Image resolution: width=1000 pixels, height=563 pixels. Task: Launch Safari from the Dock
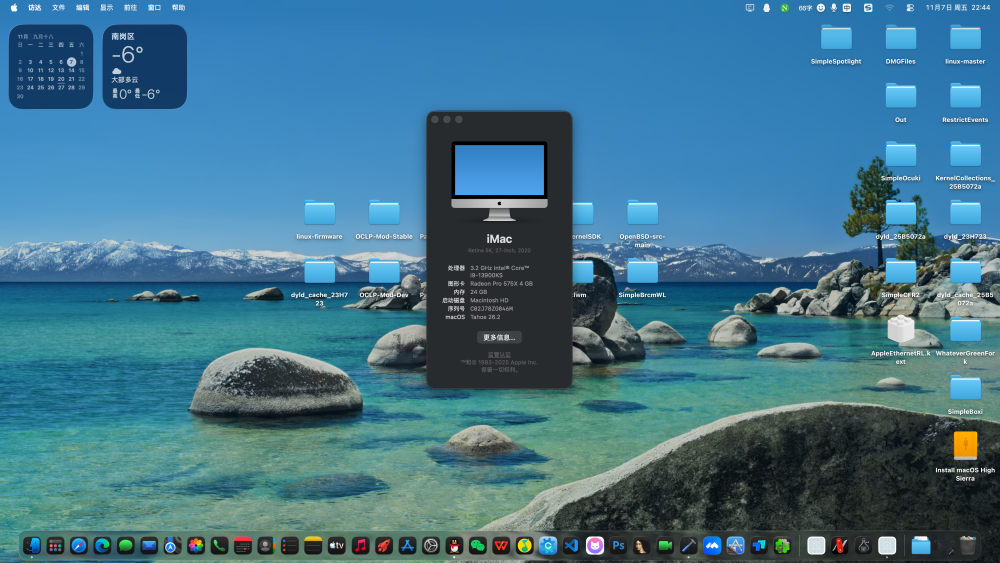(x=79, y=546)
